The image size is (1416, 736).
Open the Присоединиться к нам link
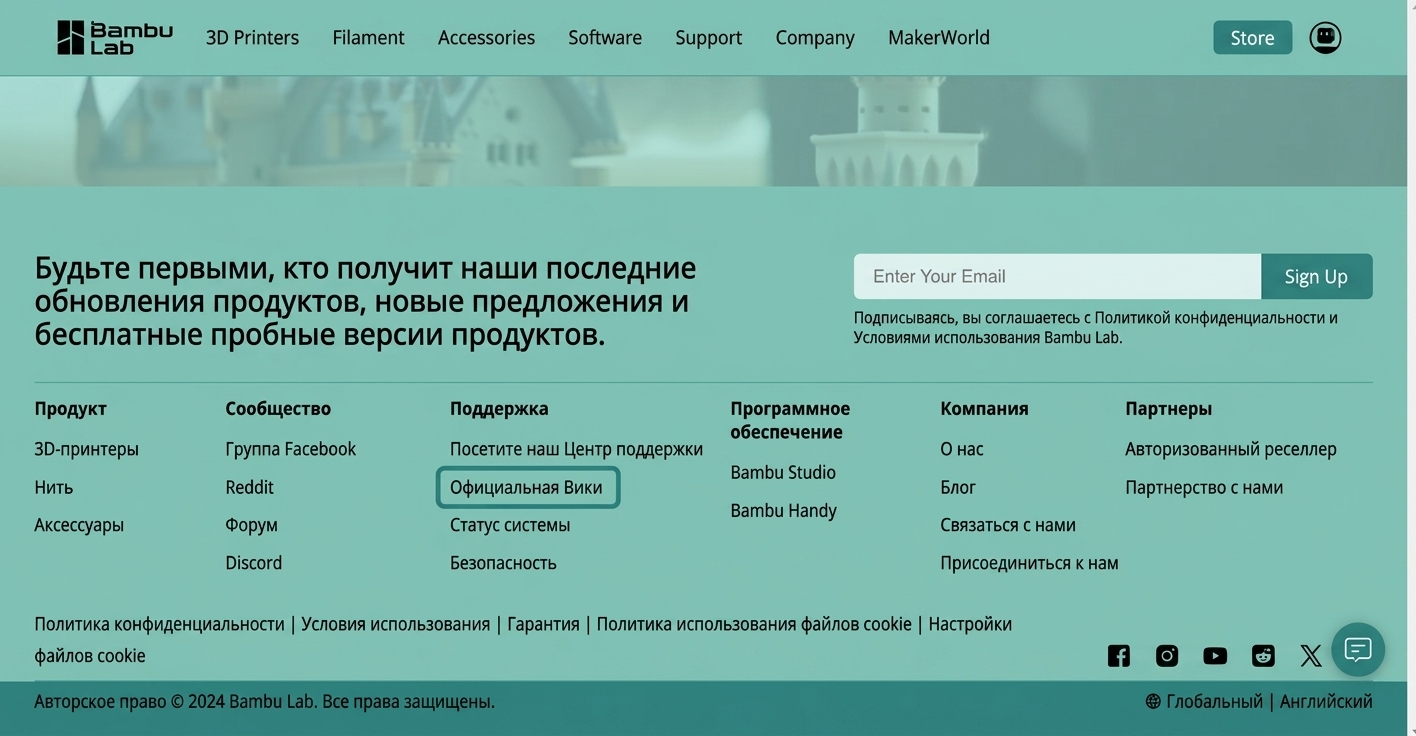point(1029,563)
